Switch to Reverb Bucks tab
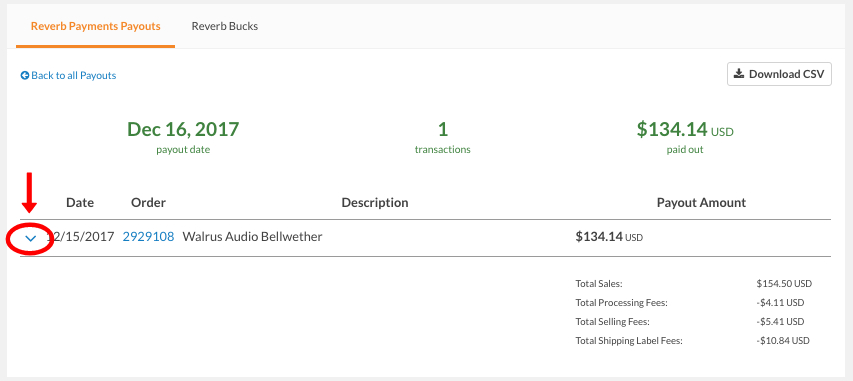 pos(225,26)
